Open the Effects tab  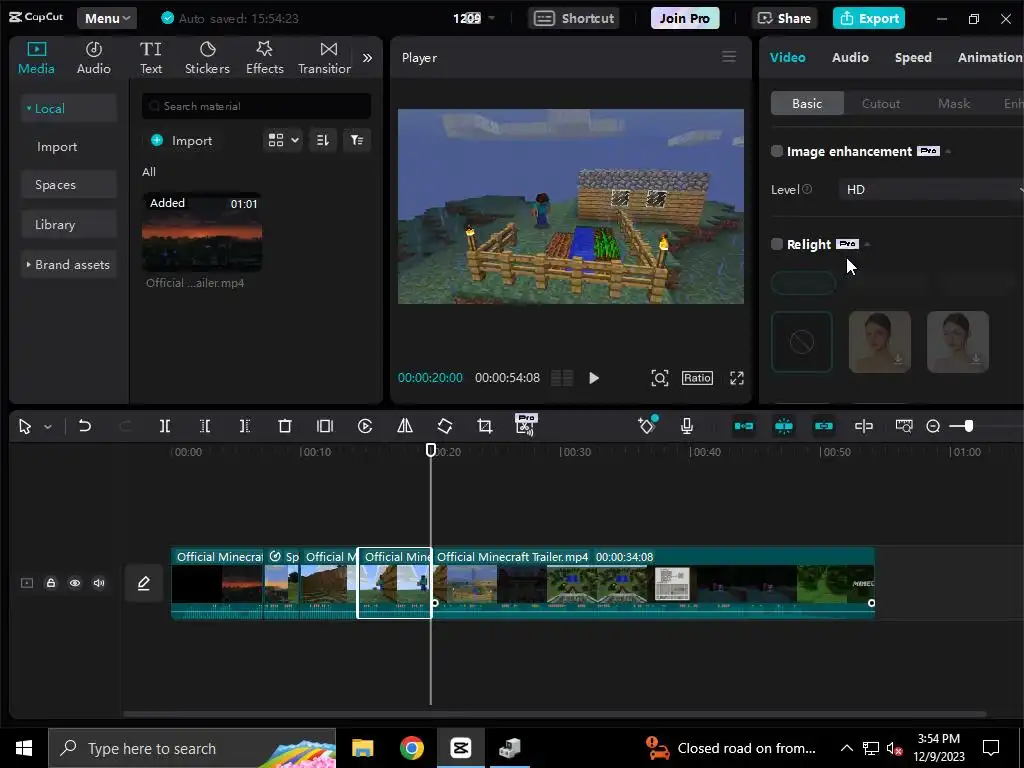pos(264,58)
